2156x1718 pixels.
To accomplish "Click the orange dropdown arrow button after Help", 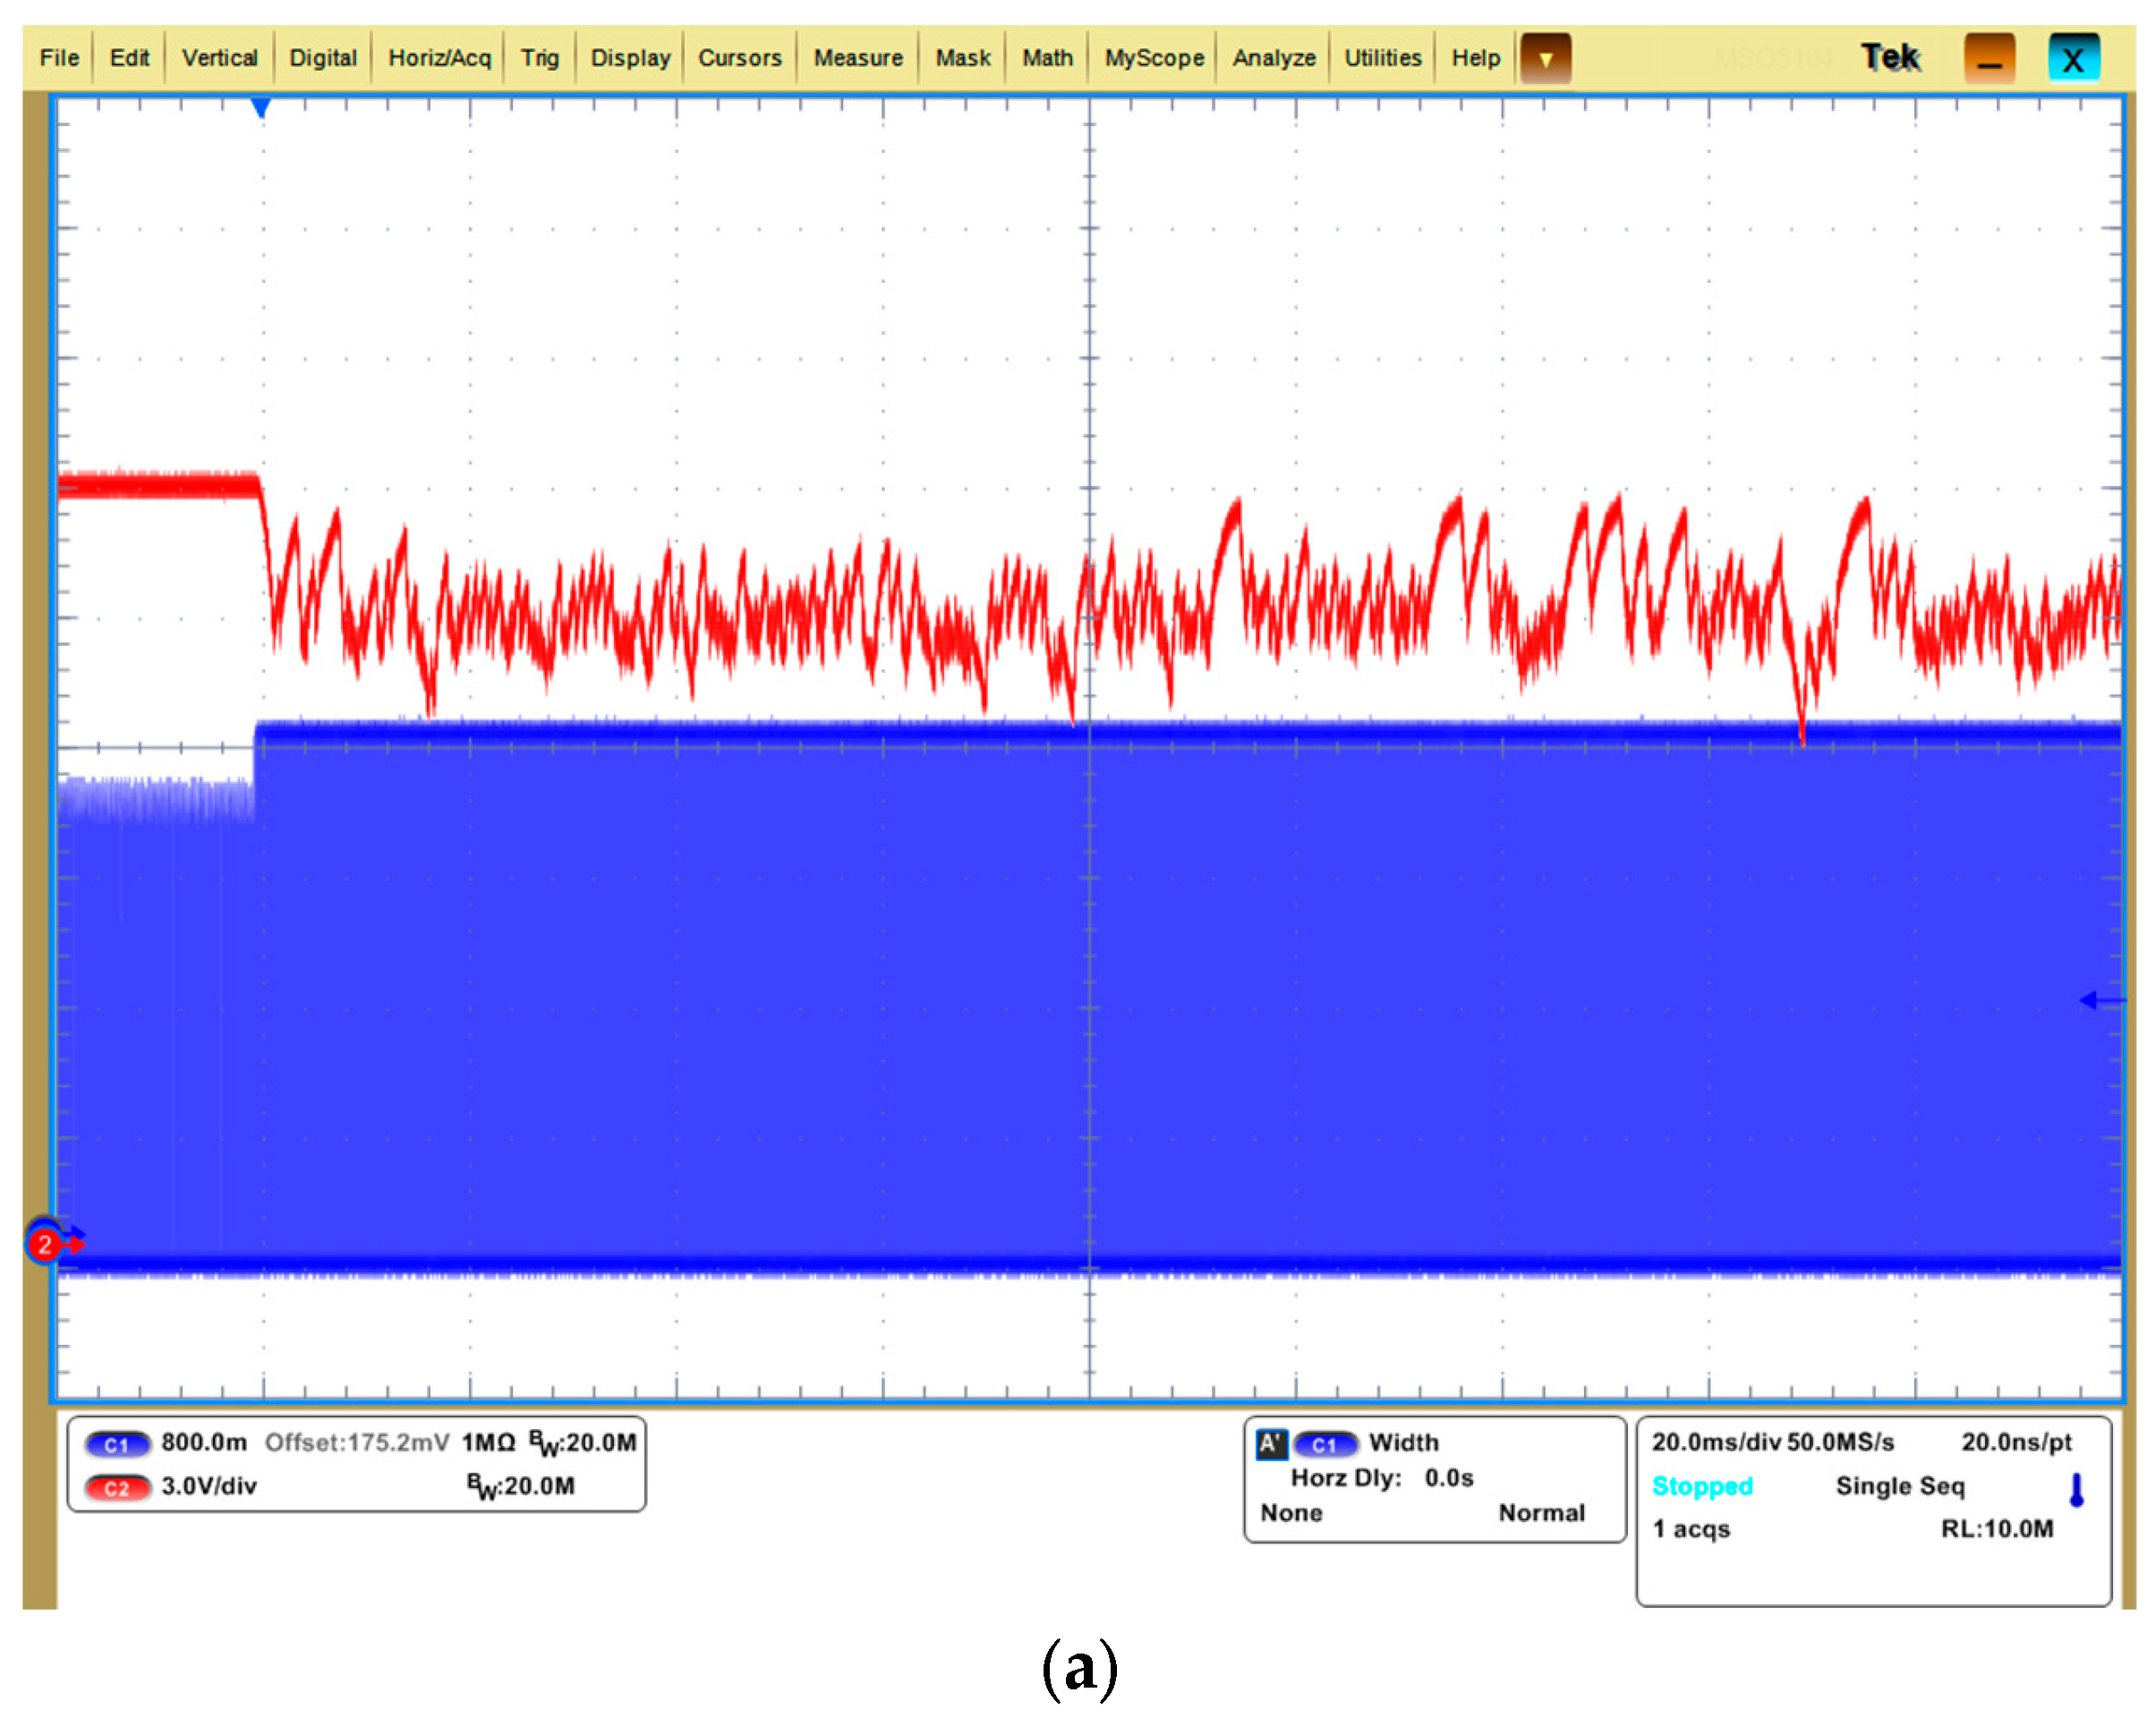I will [x=1544, y=59].
